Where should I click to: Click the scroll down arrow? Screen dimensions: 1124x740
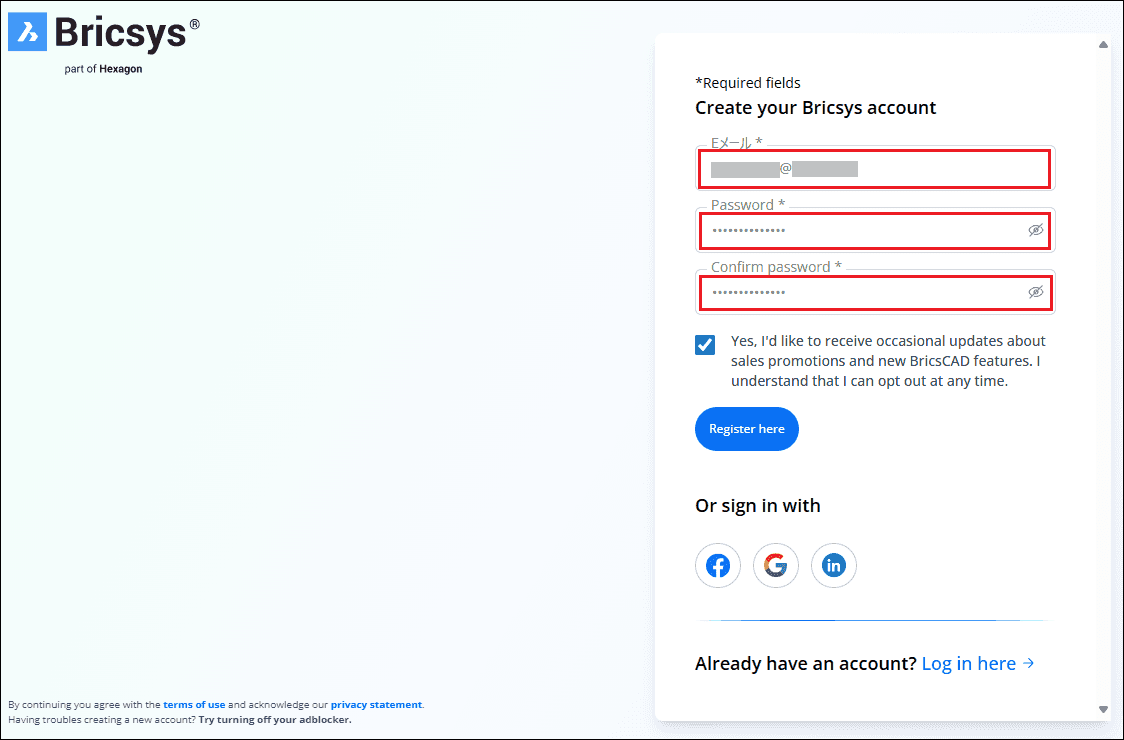coord(1103,709)
